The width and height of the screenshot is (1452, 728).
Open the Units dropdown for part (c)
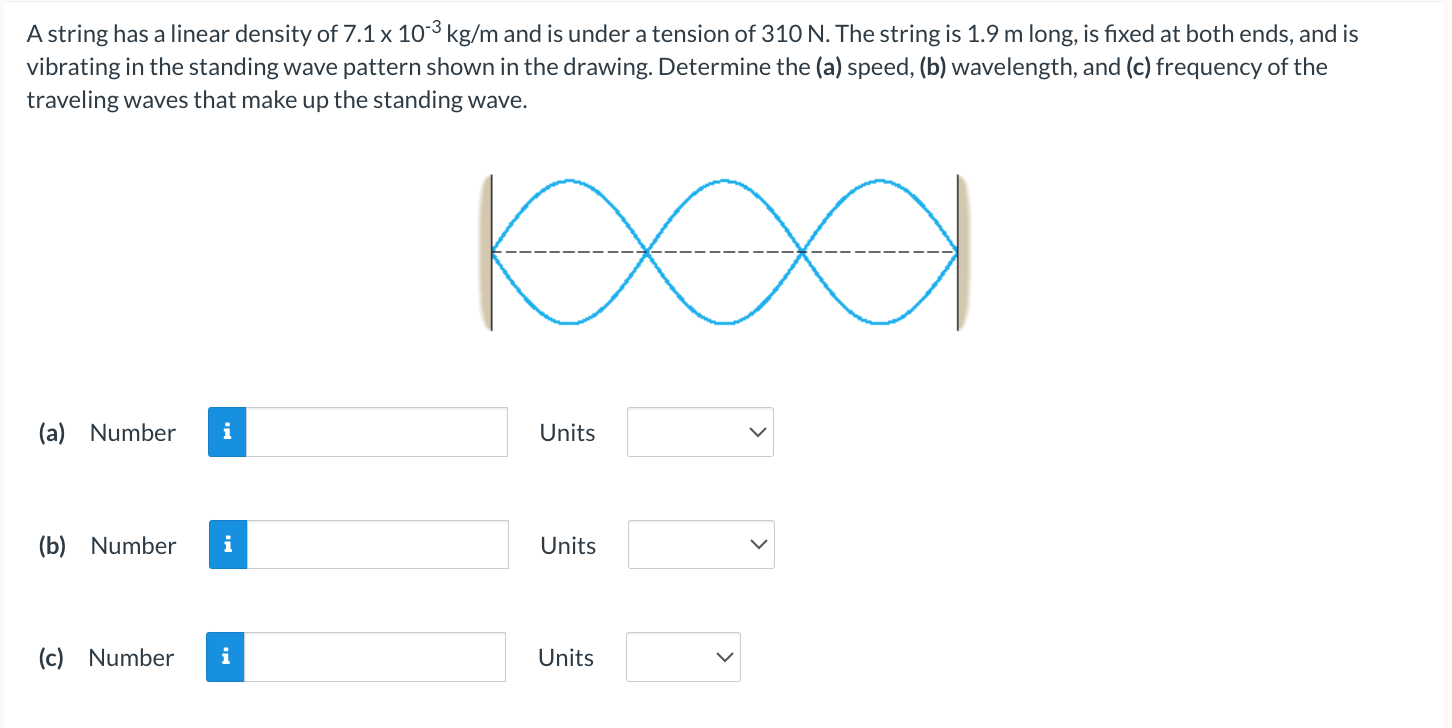pyautogui.click(x=683, y=657)
